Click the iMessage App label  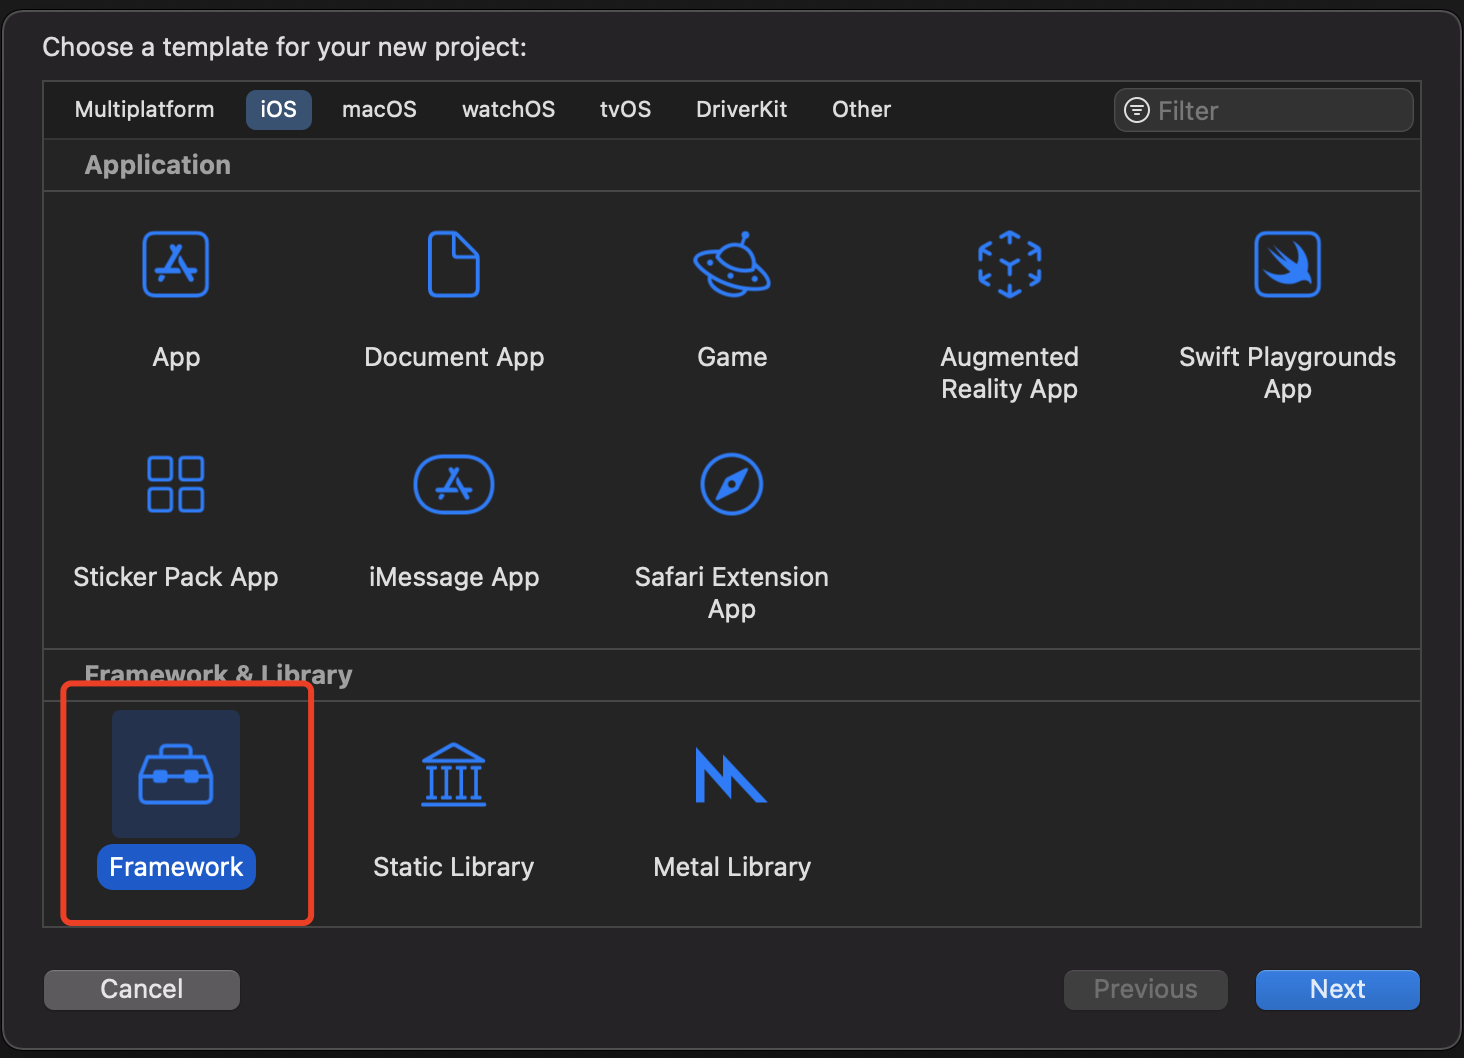coord(454,577)
